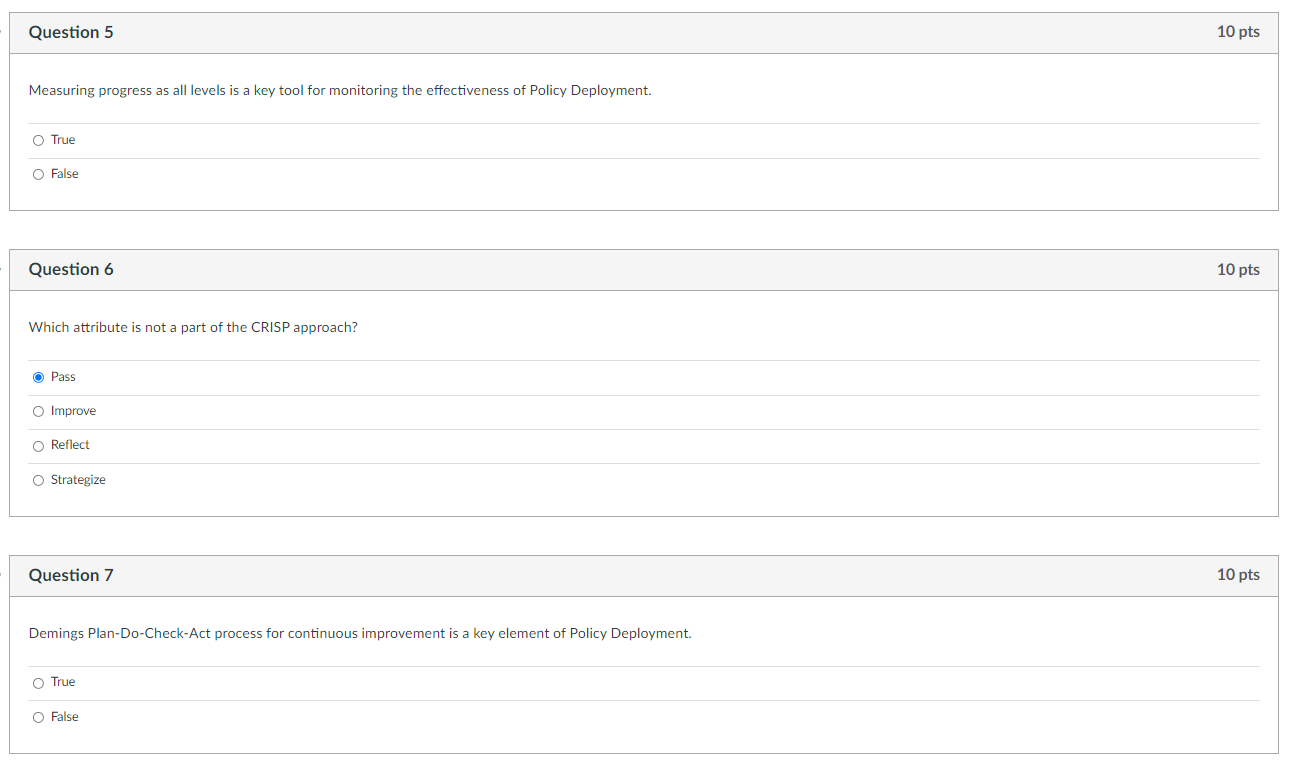Click the Plan-Do-Check-Act statement text
The width and height of the screenshot is (1297, 777).
(359, 633)
